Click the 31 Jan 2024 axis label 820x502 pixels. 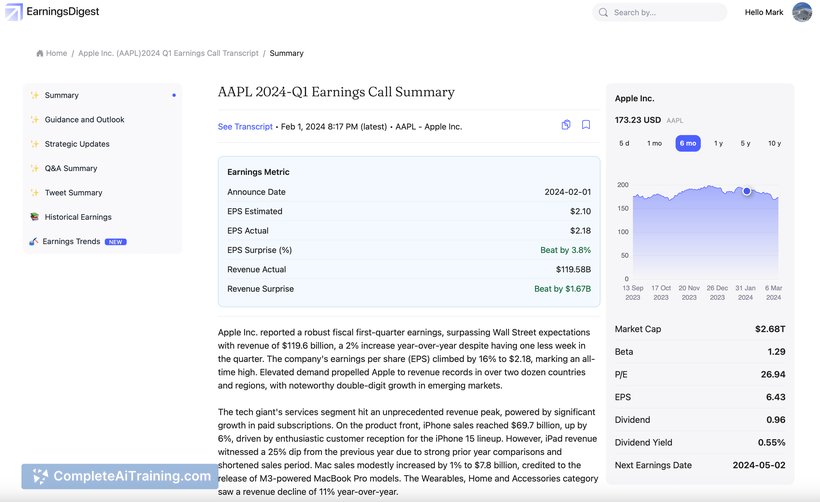click(x=745, y=292)
